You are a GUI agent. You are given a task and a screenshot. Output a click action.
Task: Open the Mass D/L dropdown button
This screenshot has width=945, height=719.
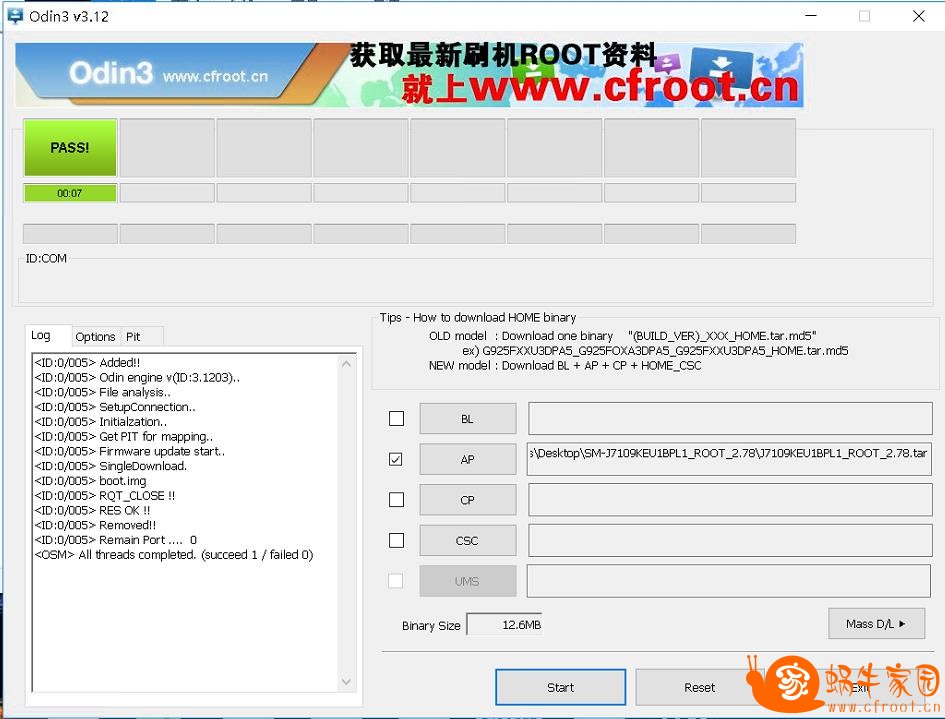coord(876,624)
